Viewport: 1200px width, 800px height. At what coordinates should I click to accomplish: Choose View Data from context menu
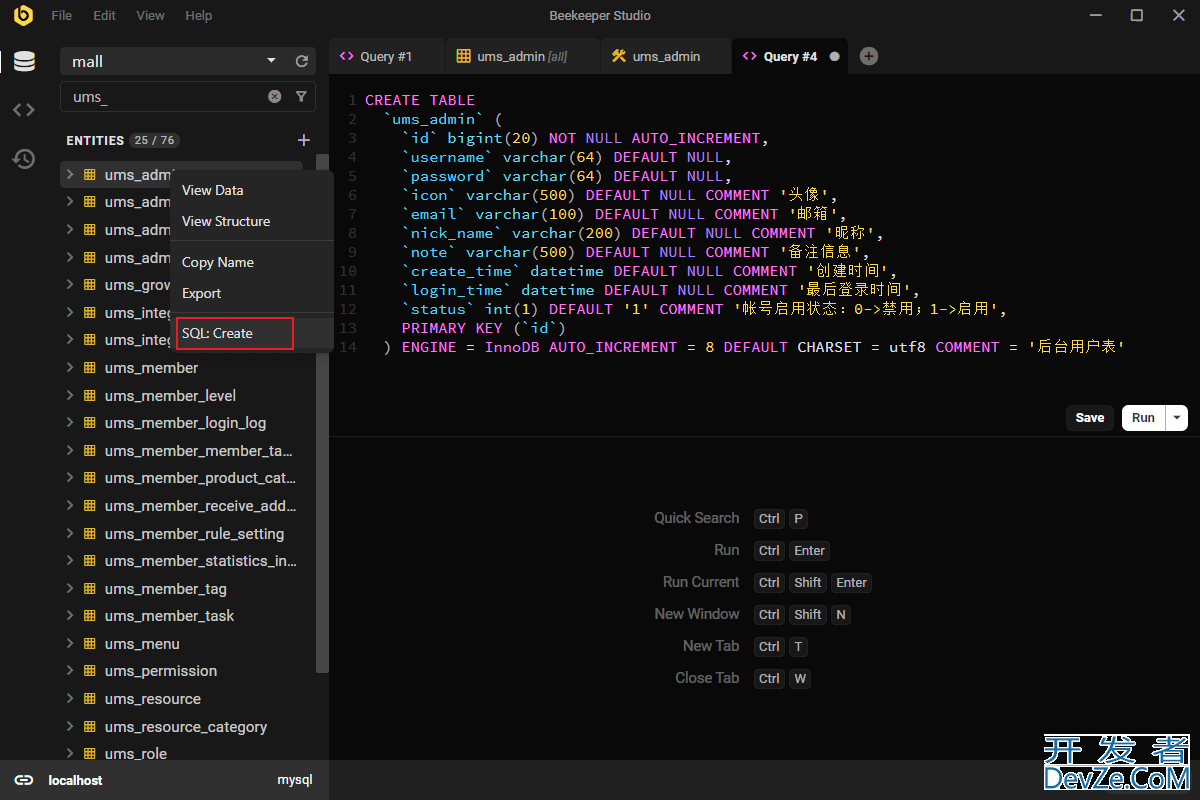coord(252,190)
